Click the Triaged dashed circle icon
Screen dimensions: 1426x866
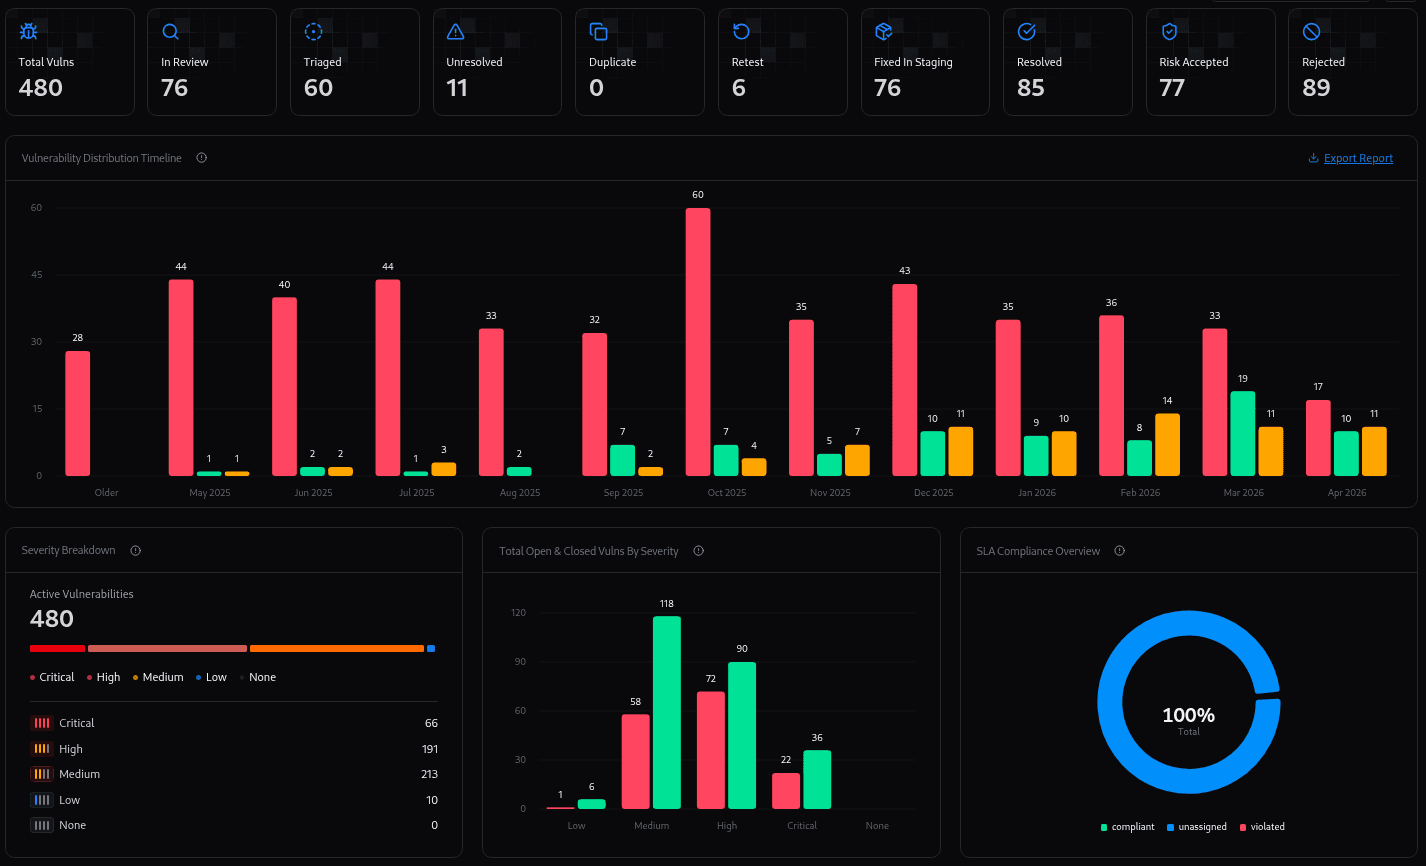[314, 32]
